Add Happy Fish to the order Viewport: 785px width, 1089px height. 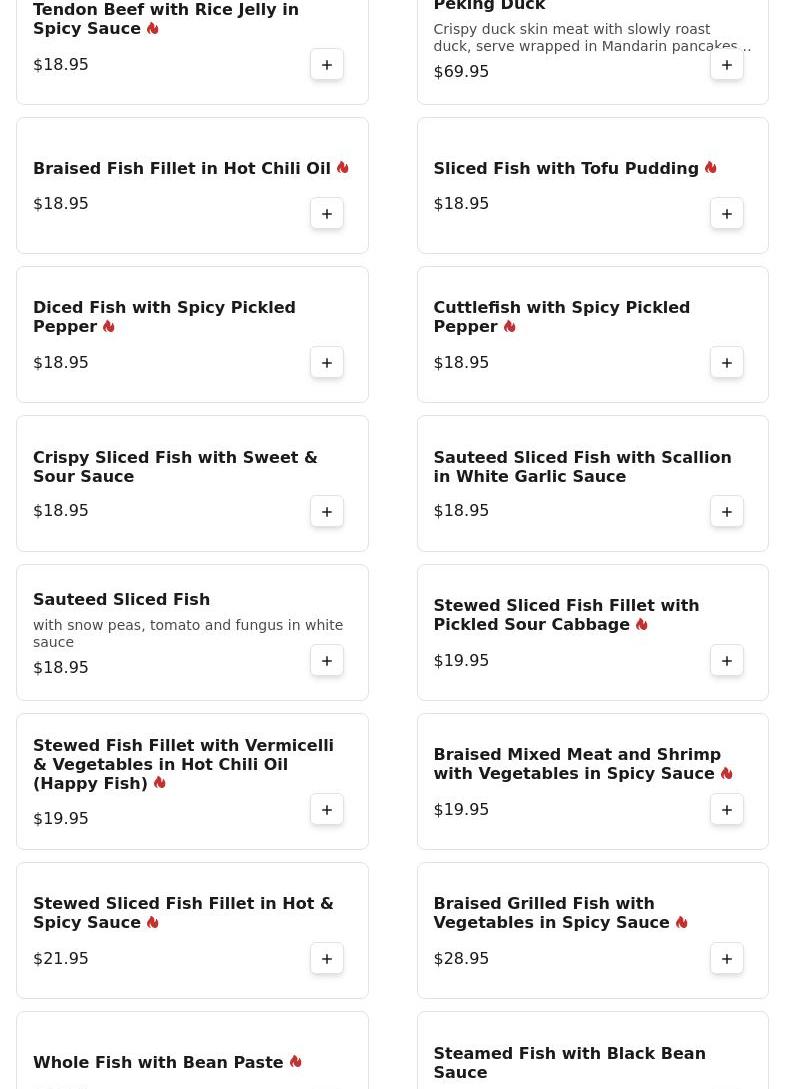pyautogui.click(x=327, y=810)
